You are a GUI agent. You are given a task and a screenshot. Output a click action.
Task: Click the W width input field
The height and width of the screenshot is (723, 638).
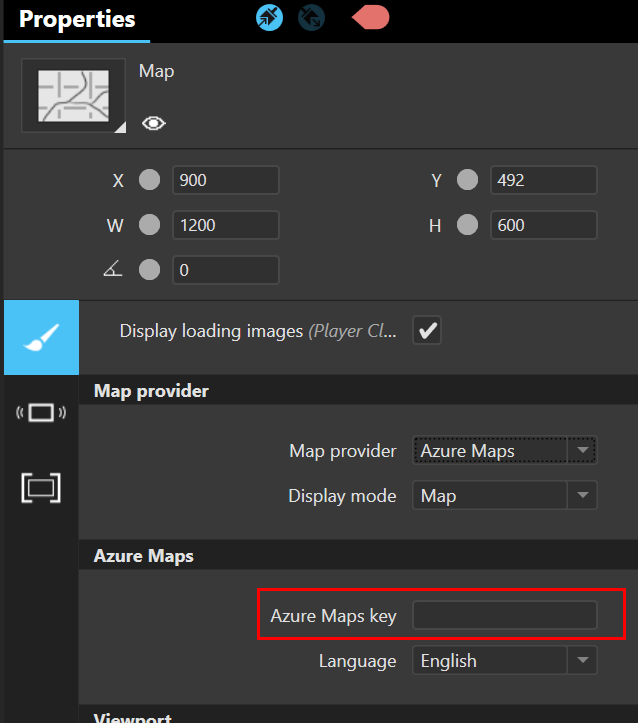(x=225, y=225)
